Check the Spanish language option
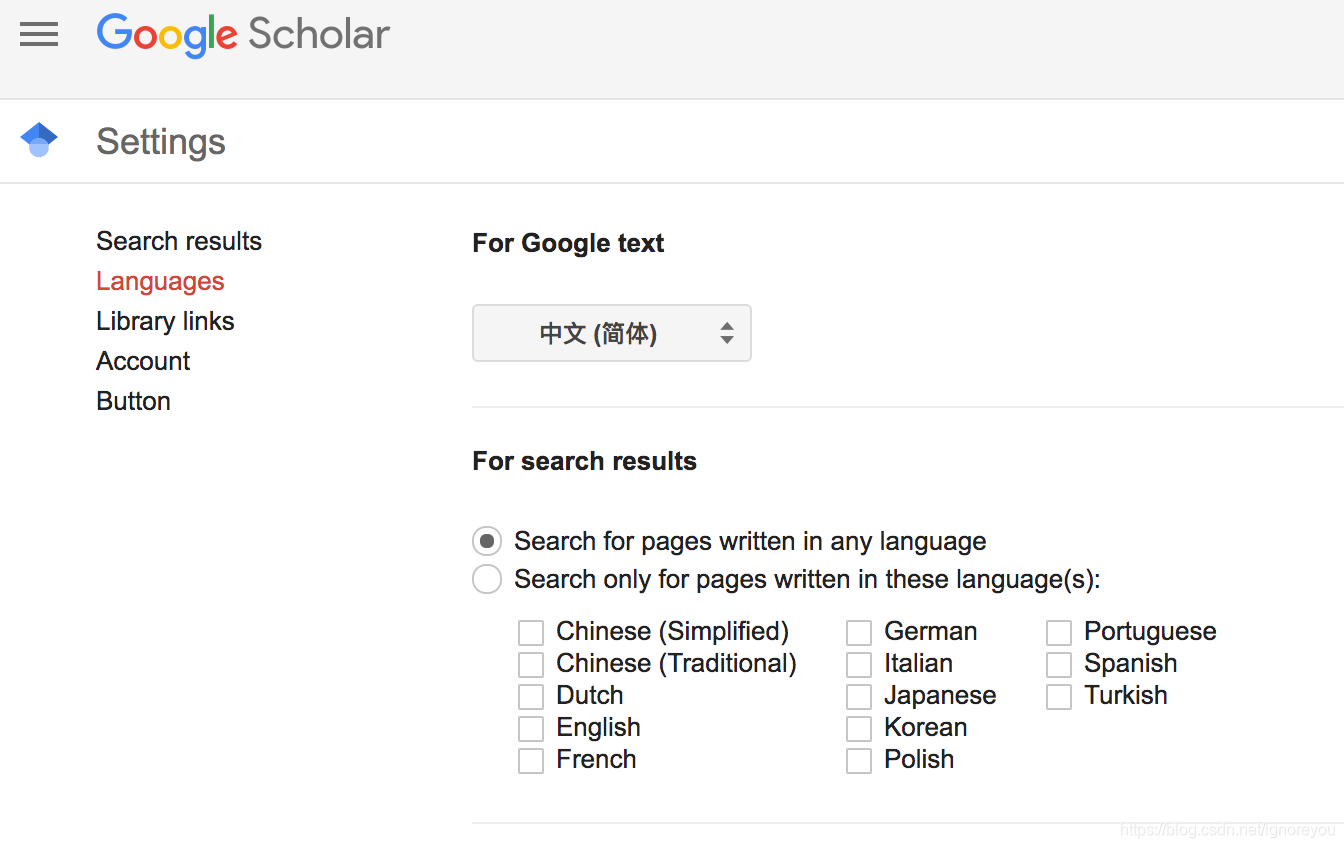 1058,663
